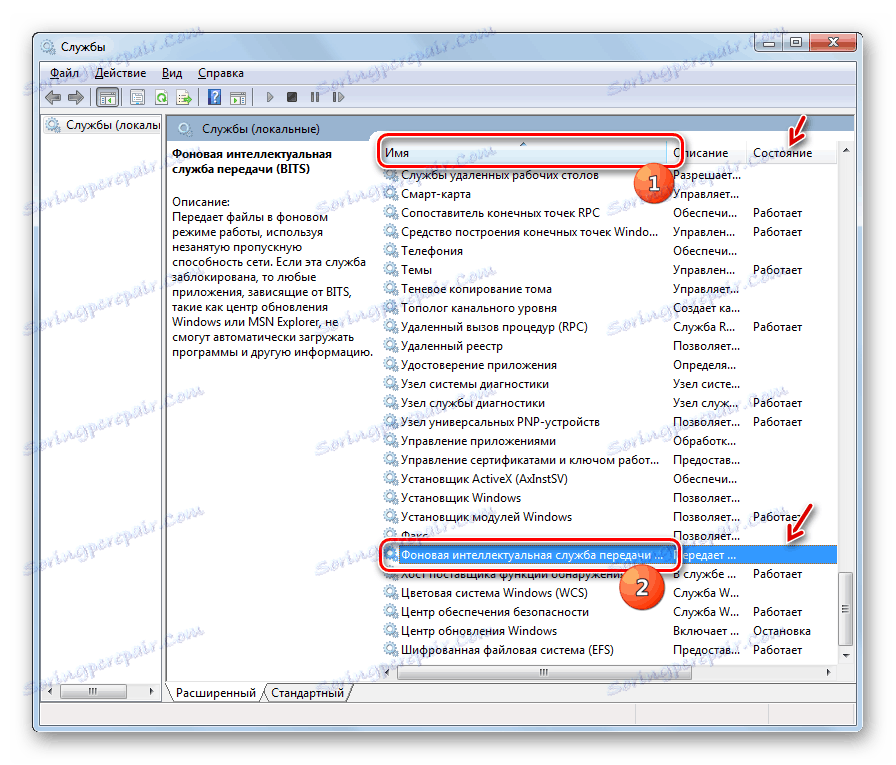Click gear icon beside Удаленный реестр
This screenshot has height=765, width=896.
391,345
